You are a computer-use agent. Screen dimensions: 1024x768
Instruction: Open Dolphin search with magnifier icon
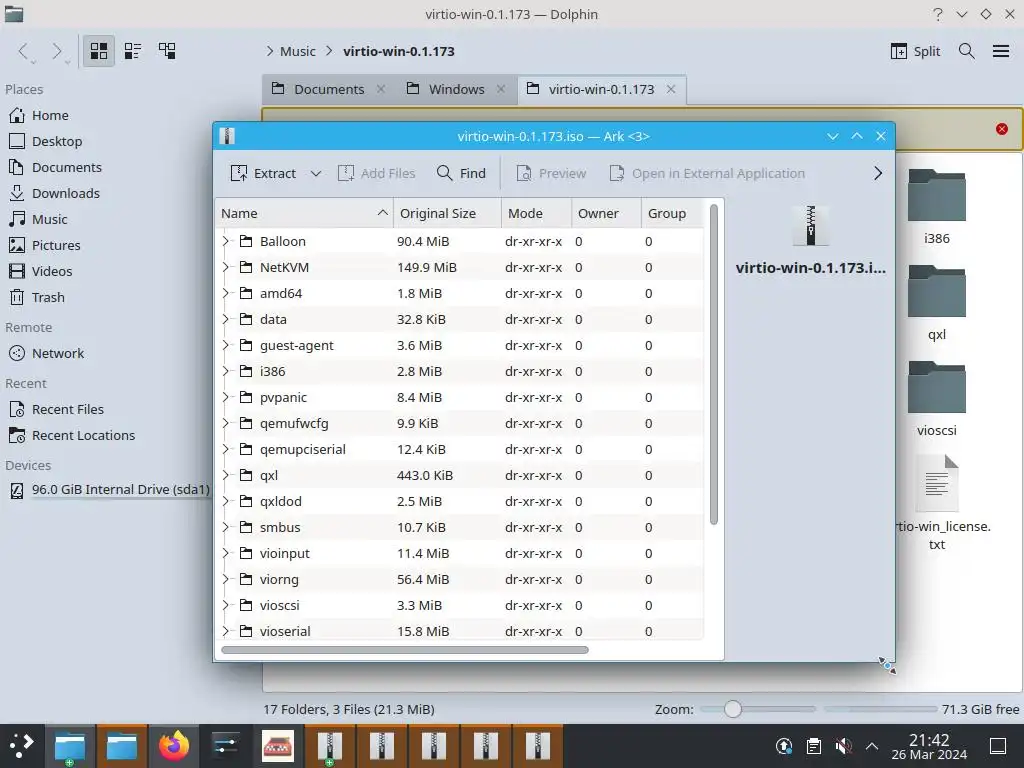pyautogui.click(x=967, y=51)
